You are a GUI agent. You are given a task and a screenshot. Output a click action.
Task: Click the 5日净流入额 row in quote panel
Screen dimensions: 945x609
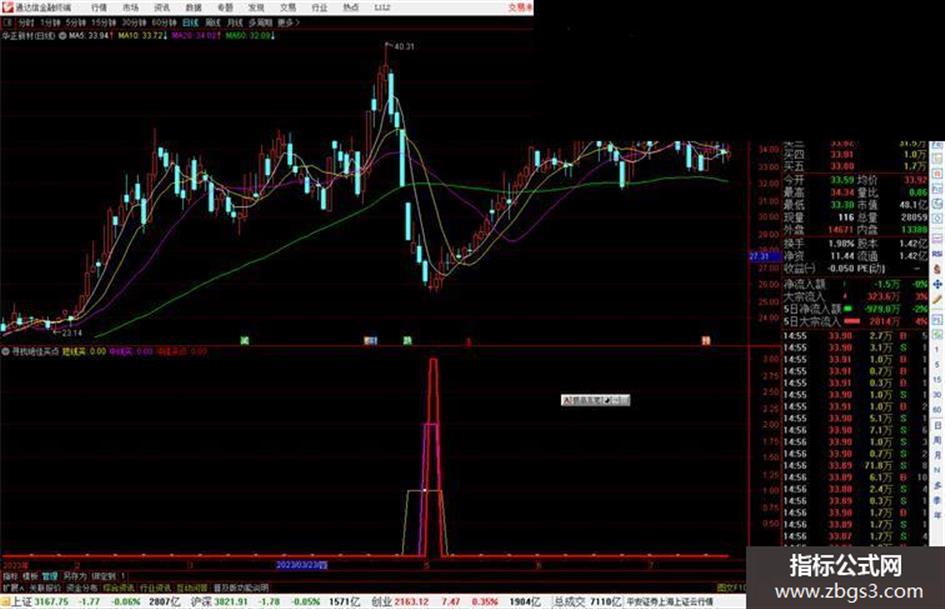pyautogui.click(x=855, y=309)
